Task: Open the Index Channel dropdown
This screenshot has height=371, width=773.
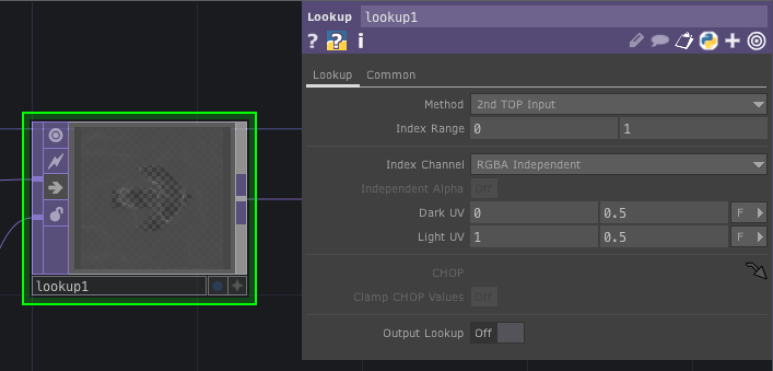Action: [x=618, y=165]
